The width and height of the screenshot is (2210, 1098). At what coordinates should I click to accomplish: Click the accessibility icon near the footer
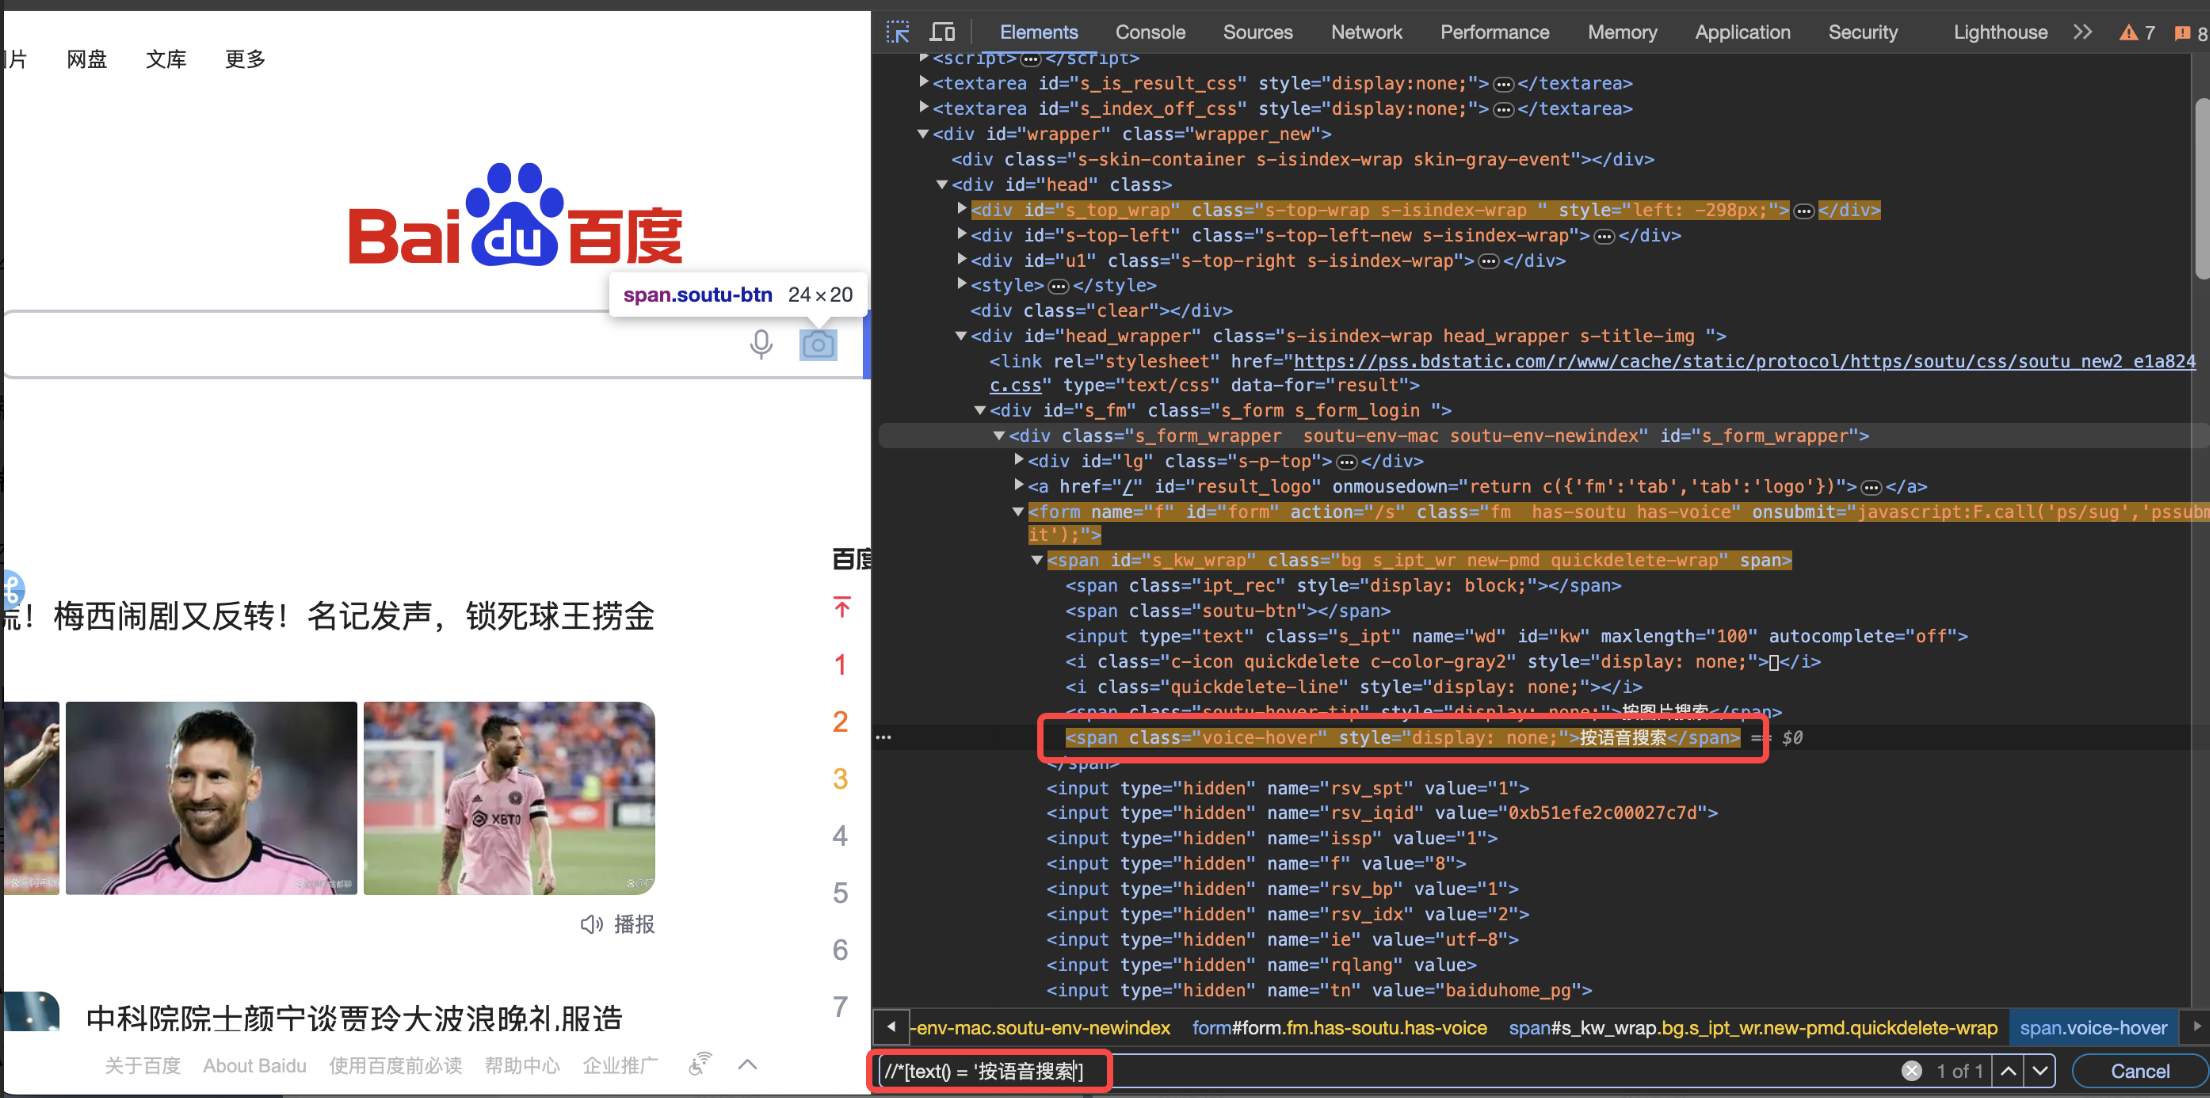coord(700,1064)
